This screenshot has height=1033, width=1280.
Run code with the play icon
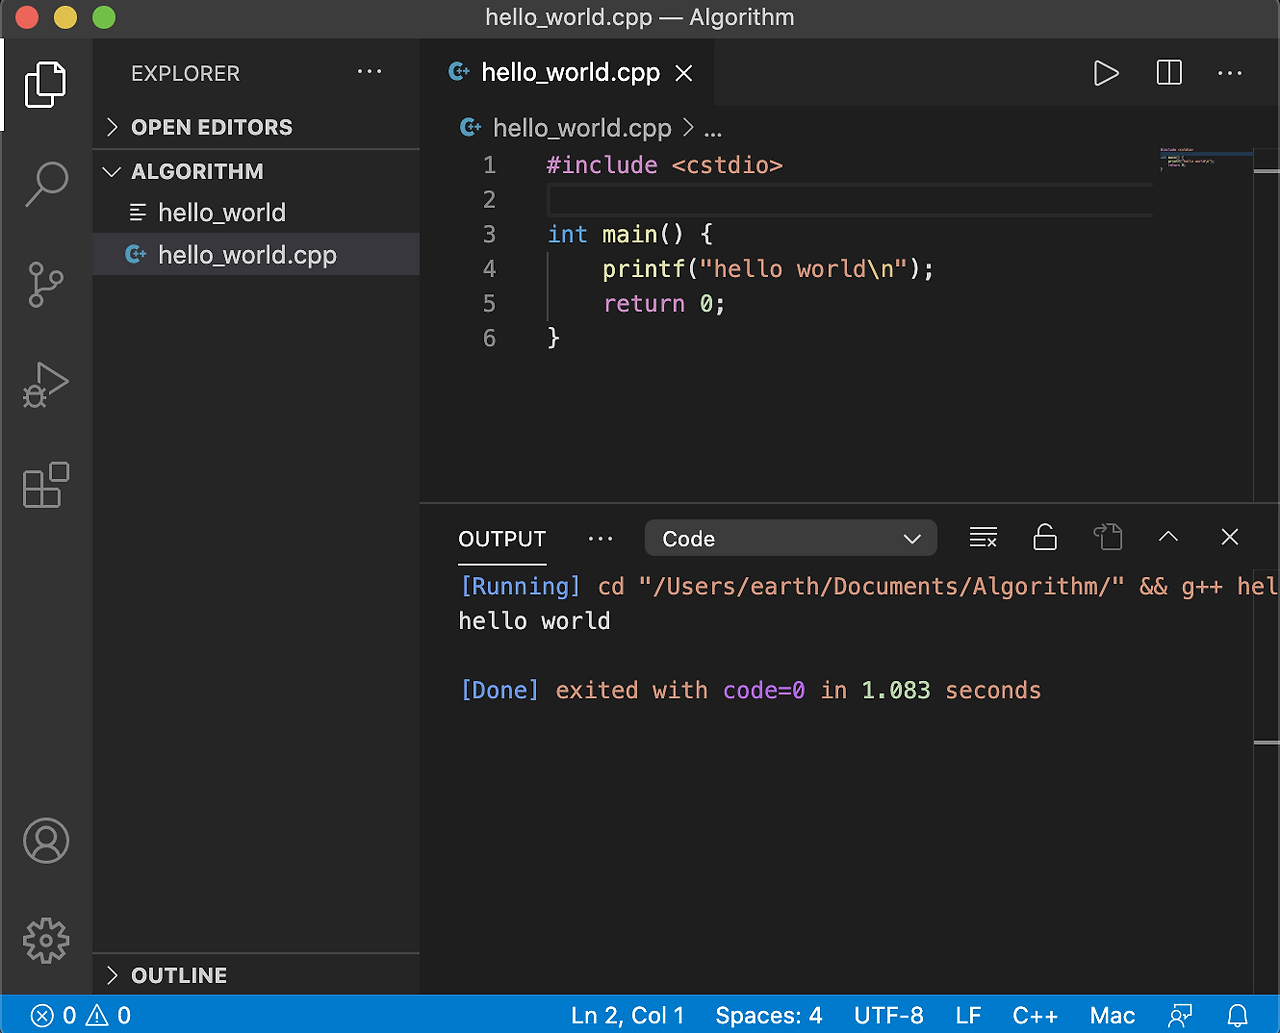[x=1106, y=73]
